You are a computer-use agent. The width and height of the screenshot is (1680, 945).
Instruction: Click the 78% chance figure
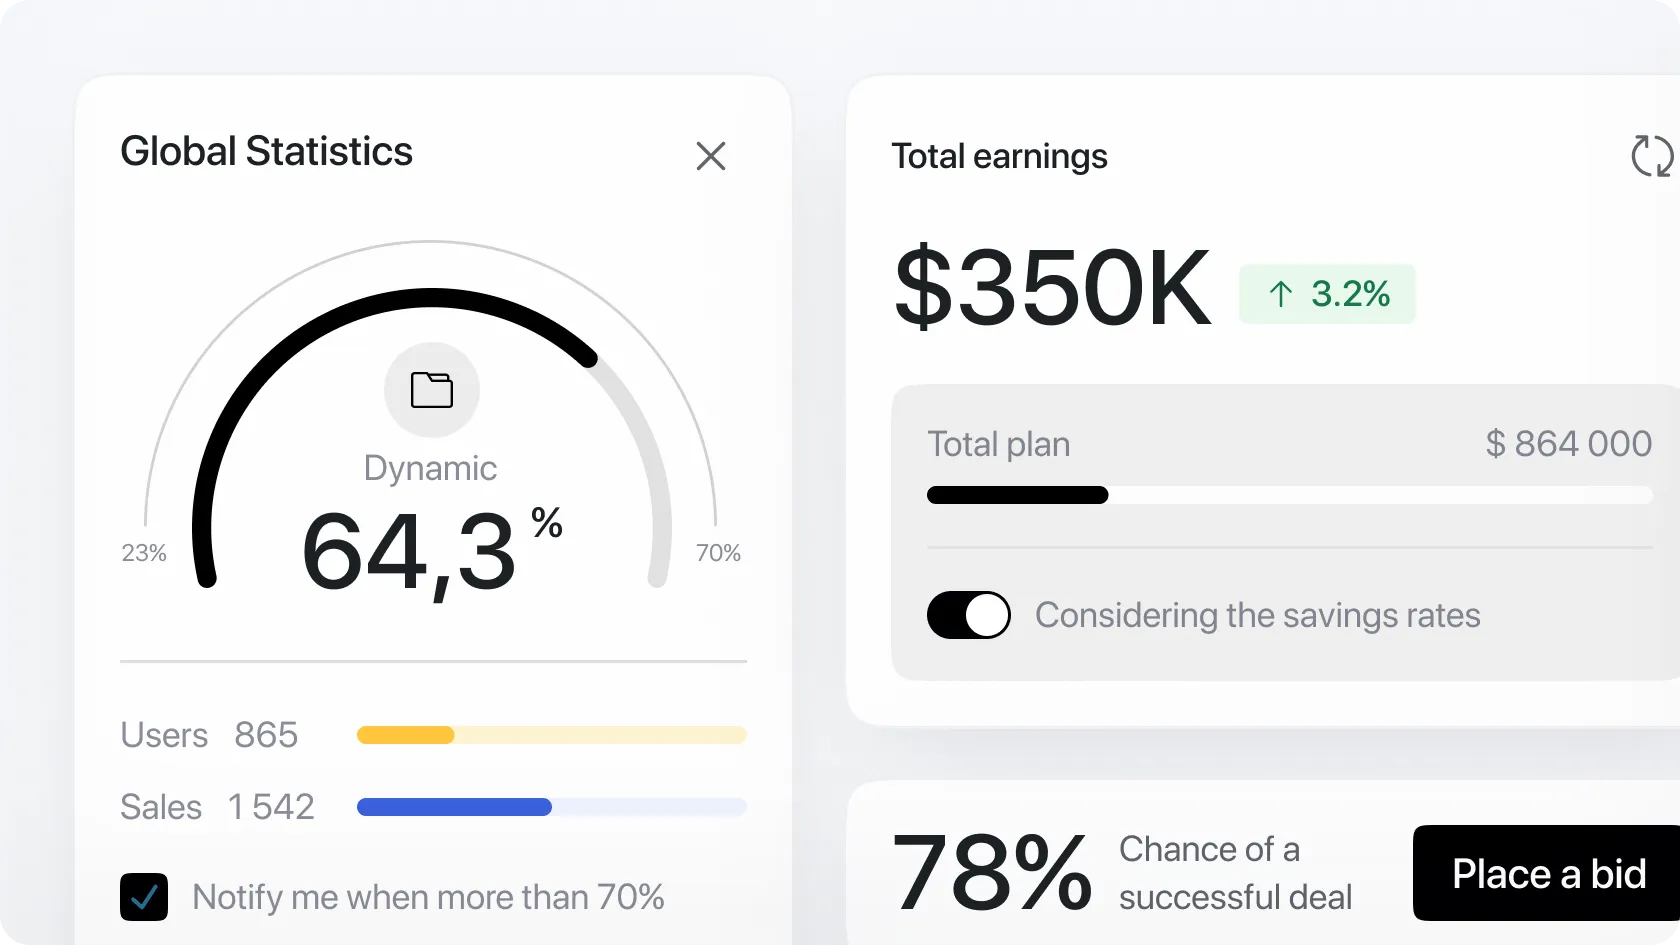[991, 872]
